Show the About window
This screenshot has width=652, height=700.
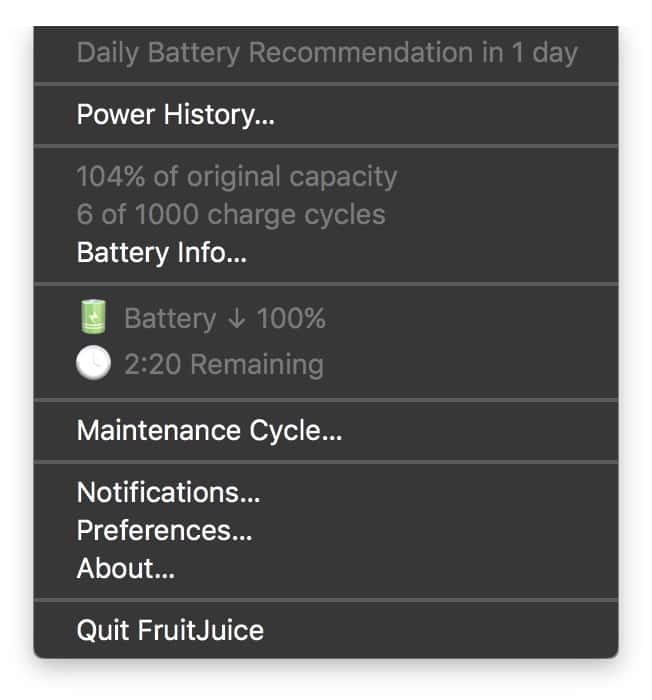125,569
